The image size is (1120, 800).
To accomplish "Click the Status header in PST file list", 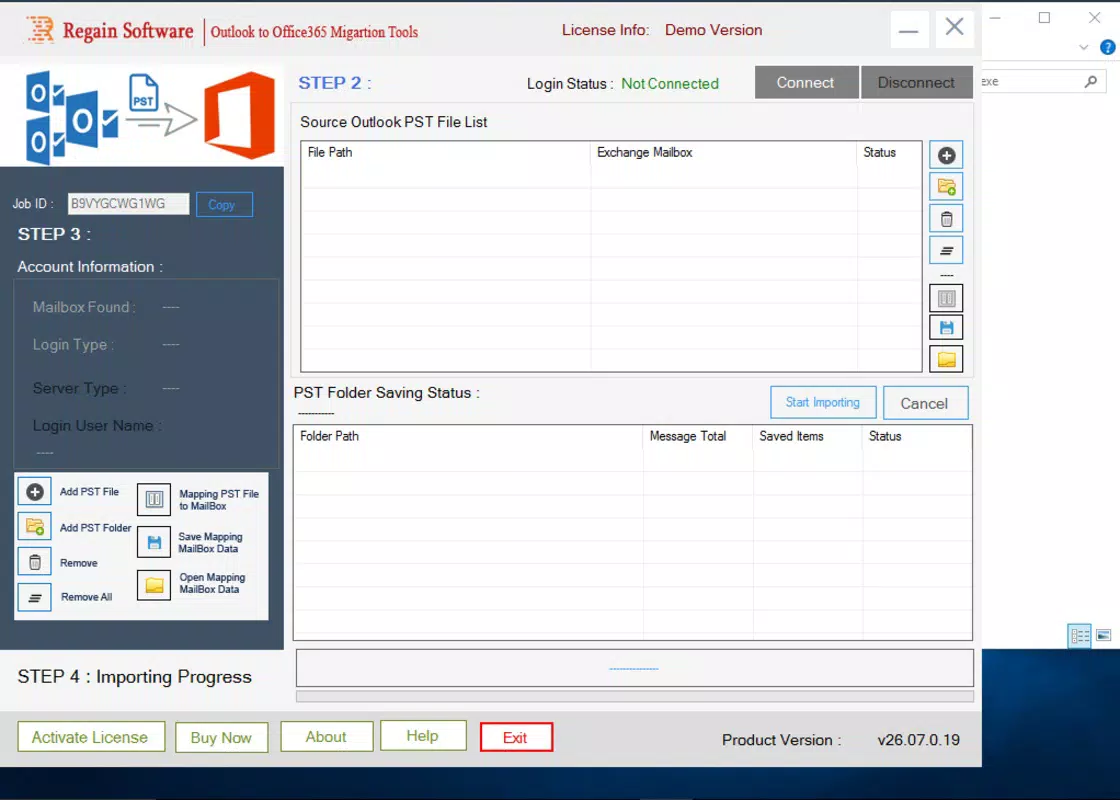I will tap(889, 152).
